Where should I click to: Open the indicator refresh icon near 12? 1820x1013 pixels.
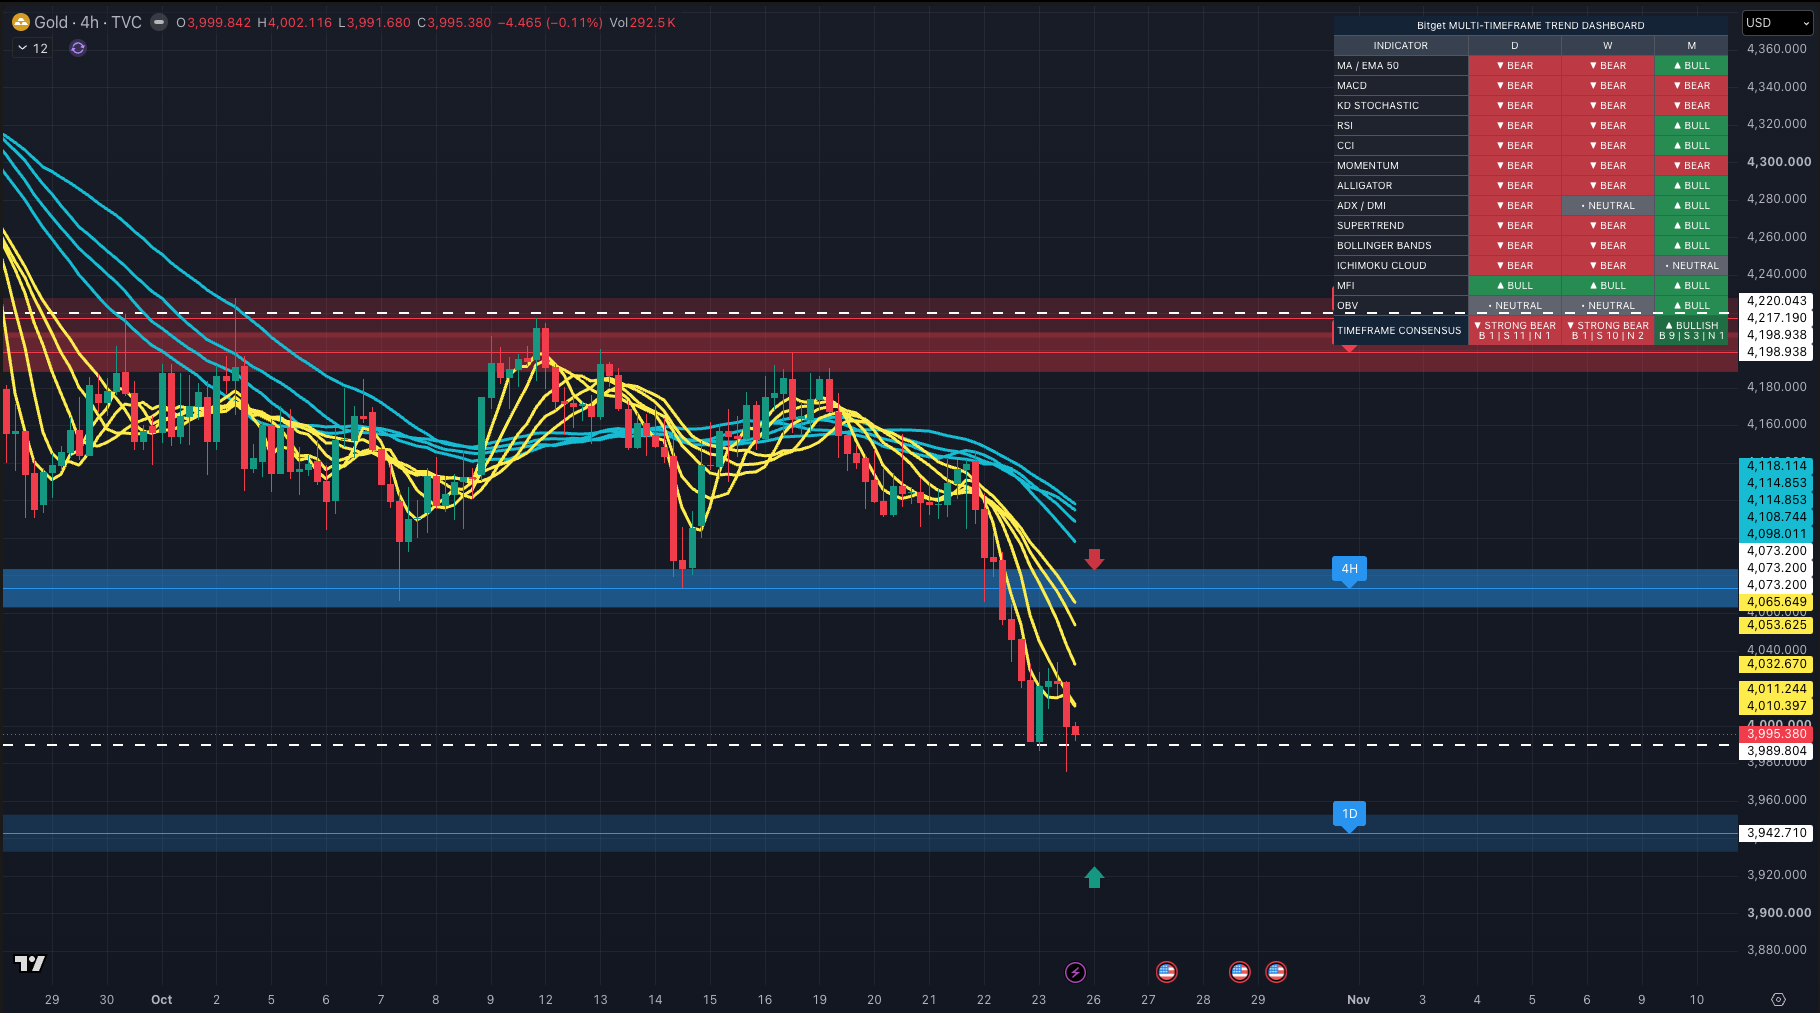point(78,48)
